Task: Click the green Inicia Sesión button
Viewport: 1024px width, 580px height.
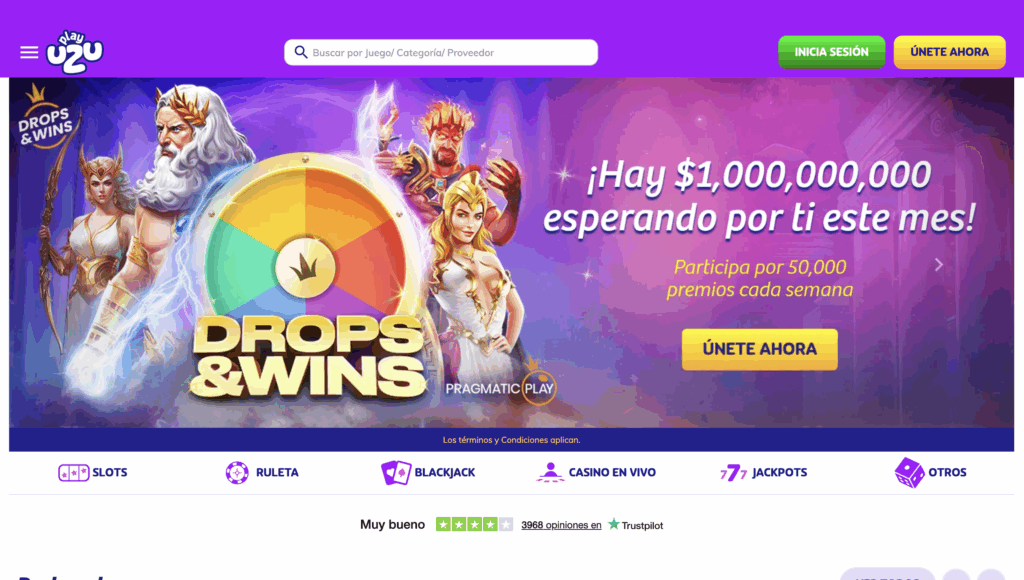Action: pyautogui.click(x=831, y=52)
